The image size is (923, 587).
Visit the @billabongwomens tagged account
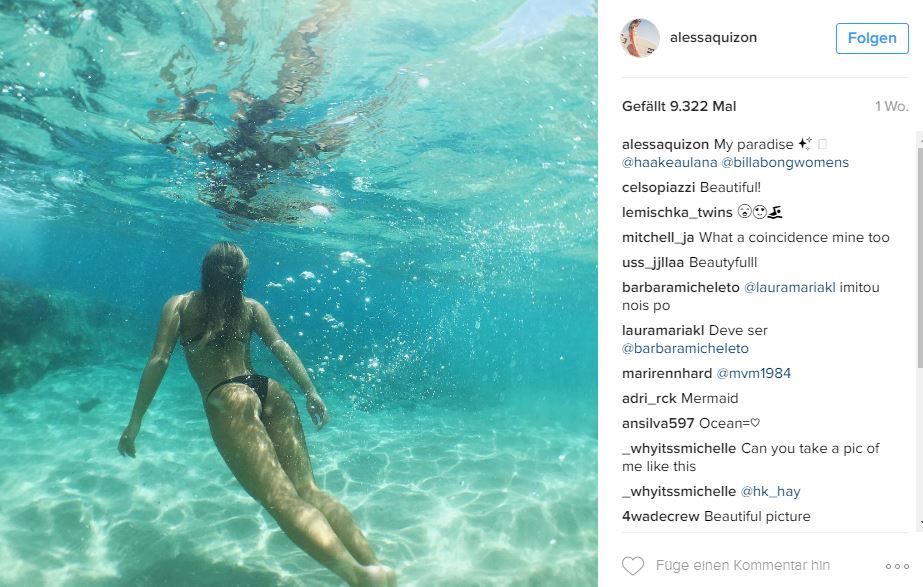coord(785,162)
